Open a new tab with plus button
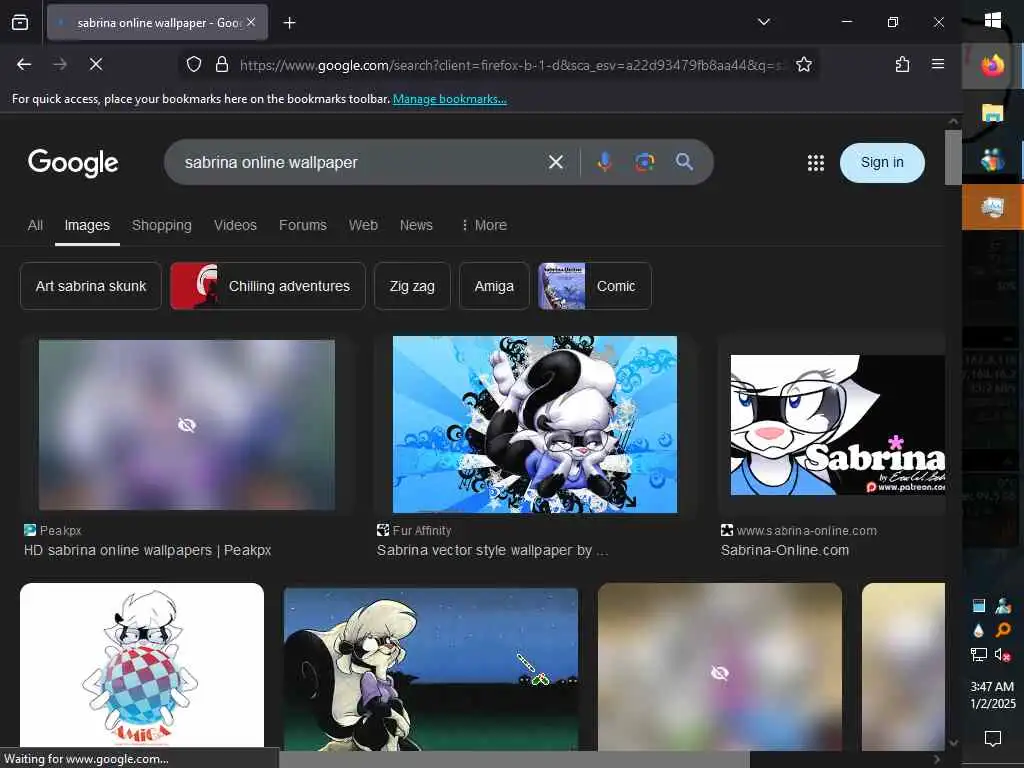Viewport: 1024px width, 768px height. tap(289, 23)
